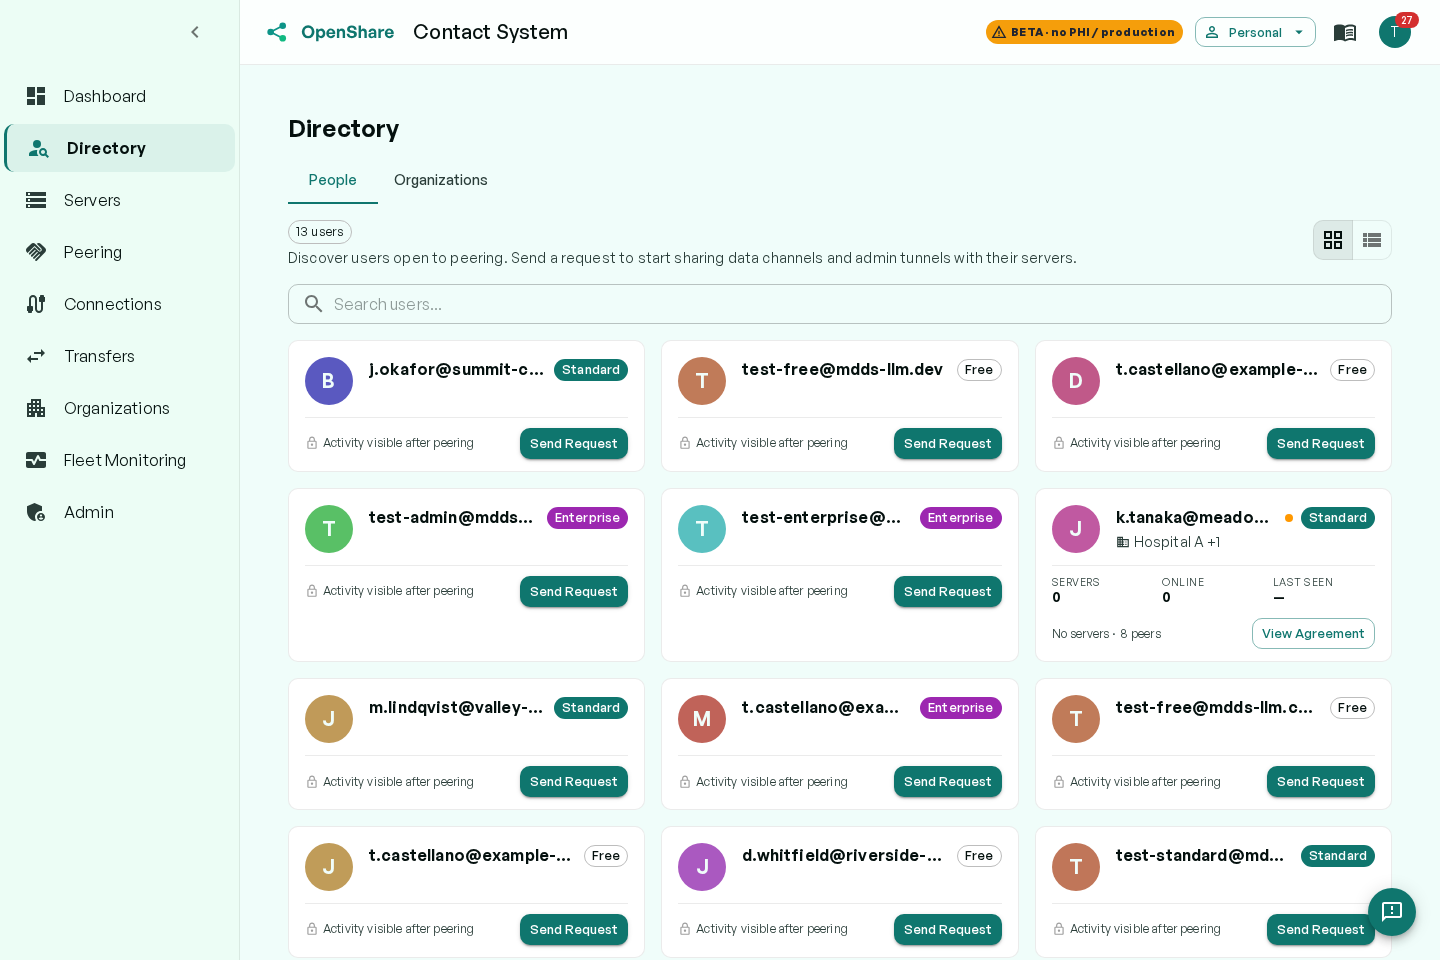This screenshot has height=960, width=1440.
Task: Send Request to test-standard@md
Action: [x=1321, y=930]
